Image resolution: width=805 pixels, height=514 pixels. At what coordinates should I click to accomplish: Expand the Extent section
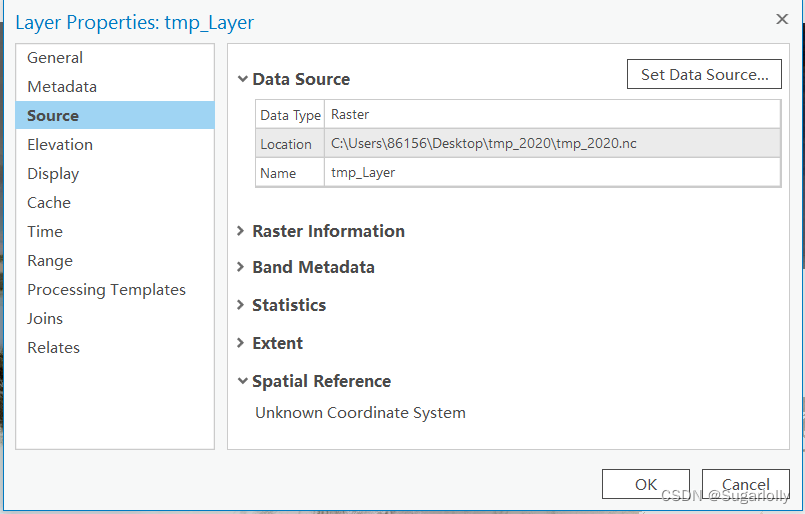pos(240,343)
